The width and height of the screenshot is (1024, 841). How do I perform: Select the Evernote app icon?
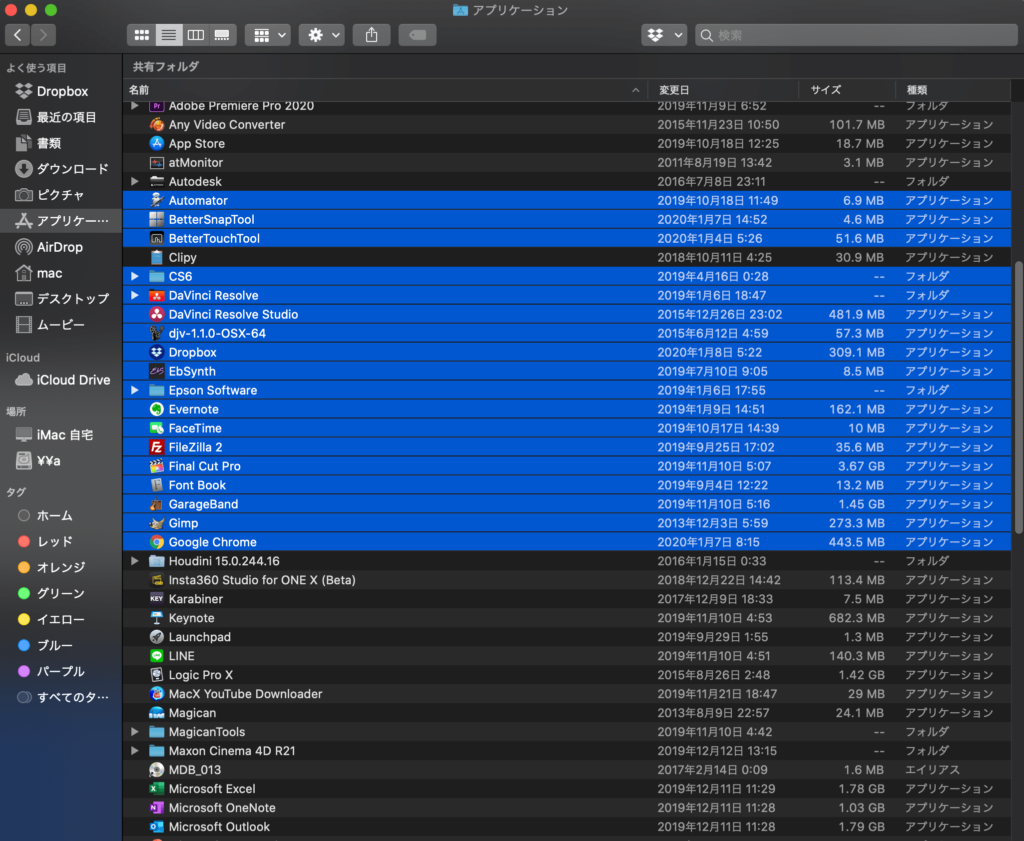tap(157, 409)
